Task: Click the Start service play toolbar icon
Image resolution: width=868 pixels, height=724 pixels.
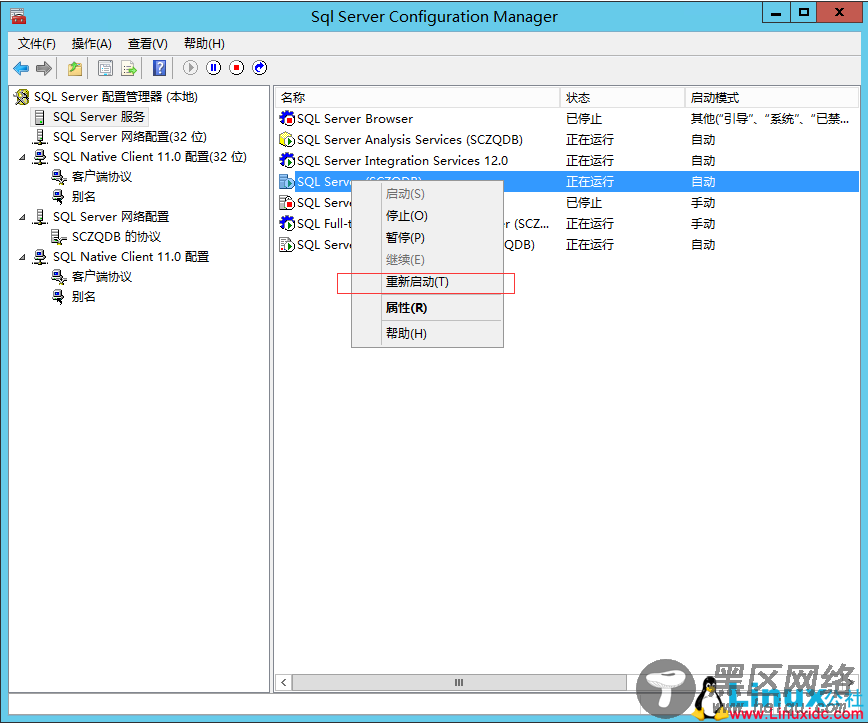Action: (190, 68)
